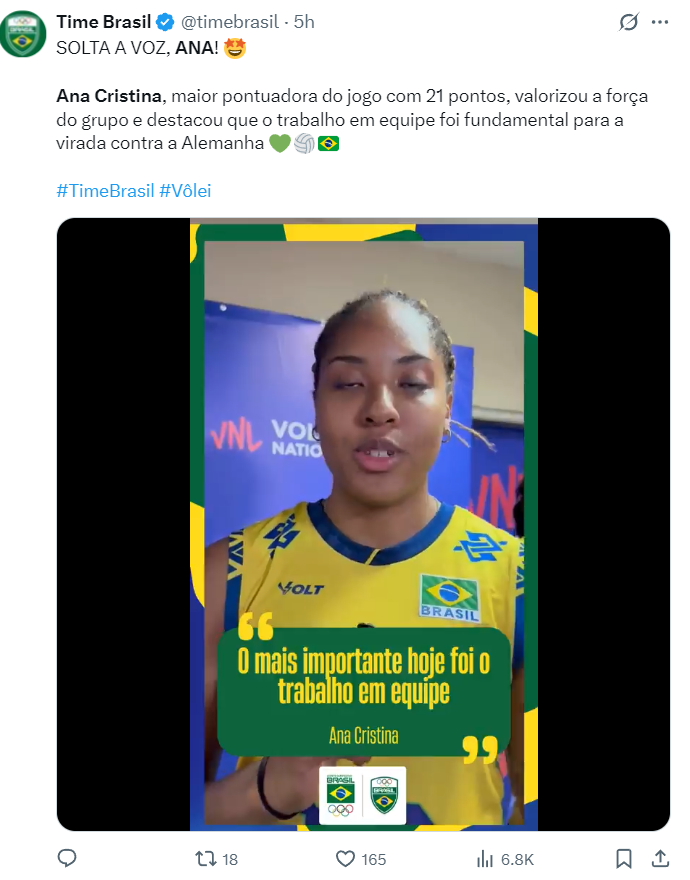Viewport: 690px width, 880px height.
Task: Open the reply comment icon
Action: (67, 858)
